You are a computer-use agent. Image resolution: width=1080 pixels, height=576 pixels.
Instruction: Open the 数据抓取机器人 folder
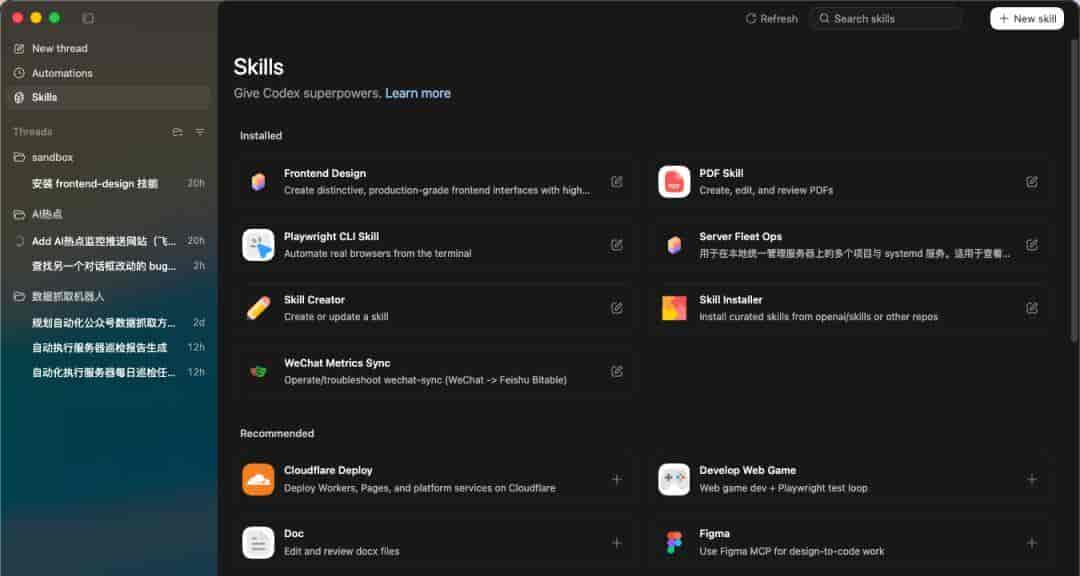click(x=109, y=296)
